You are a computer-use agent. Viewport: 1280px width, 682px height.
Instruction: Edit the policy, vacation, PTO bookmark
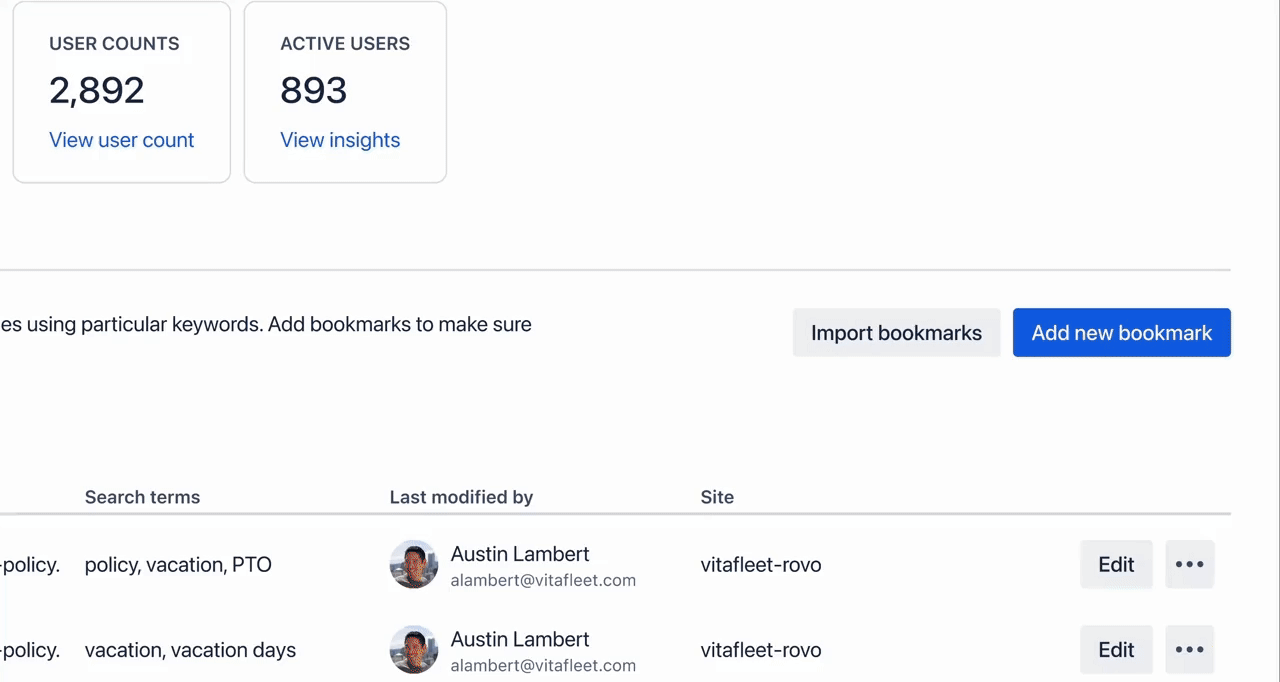pyautogui.click(x=1116, y=564)
